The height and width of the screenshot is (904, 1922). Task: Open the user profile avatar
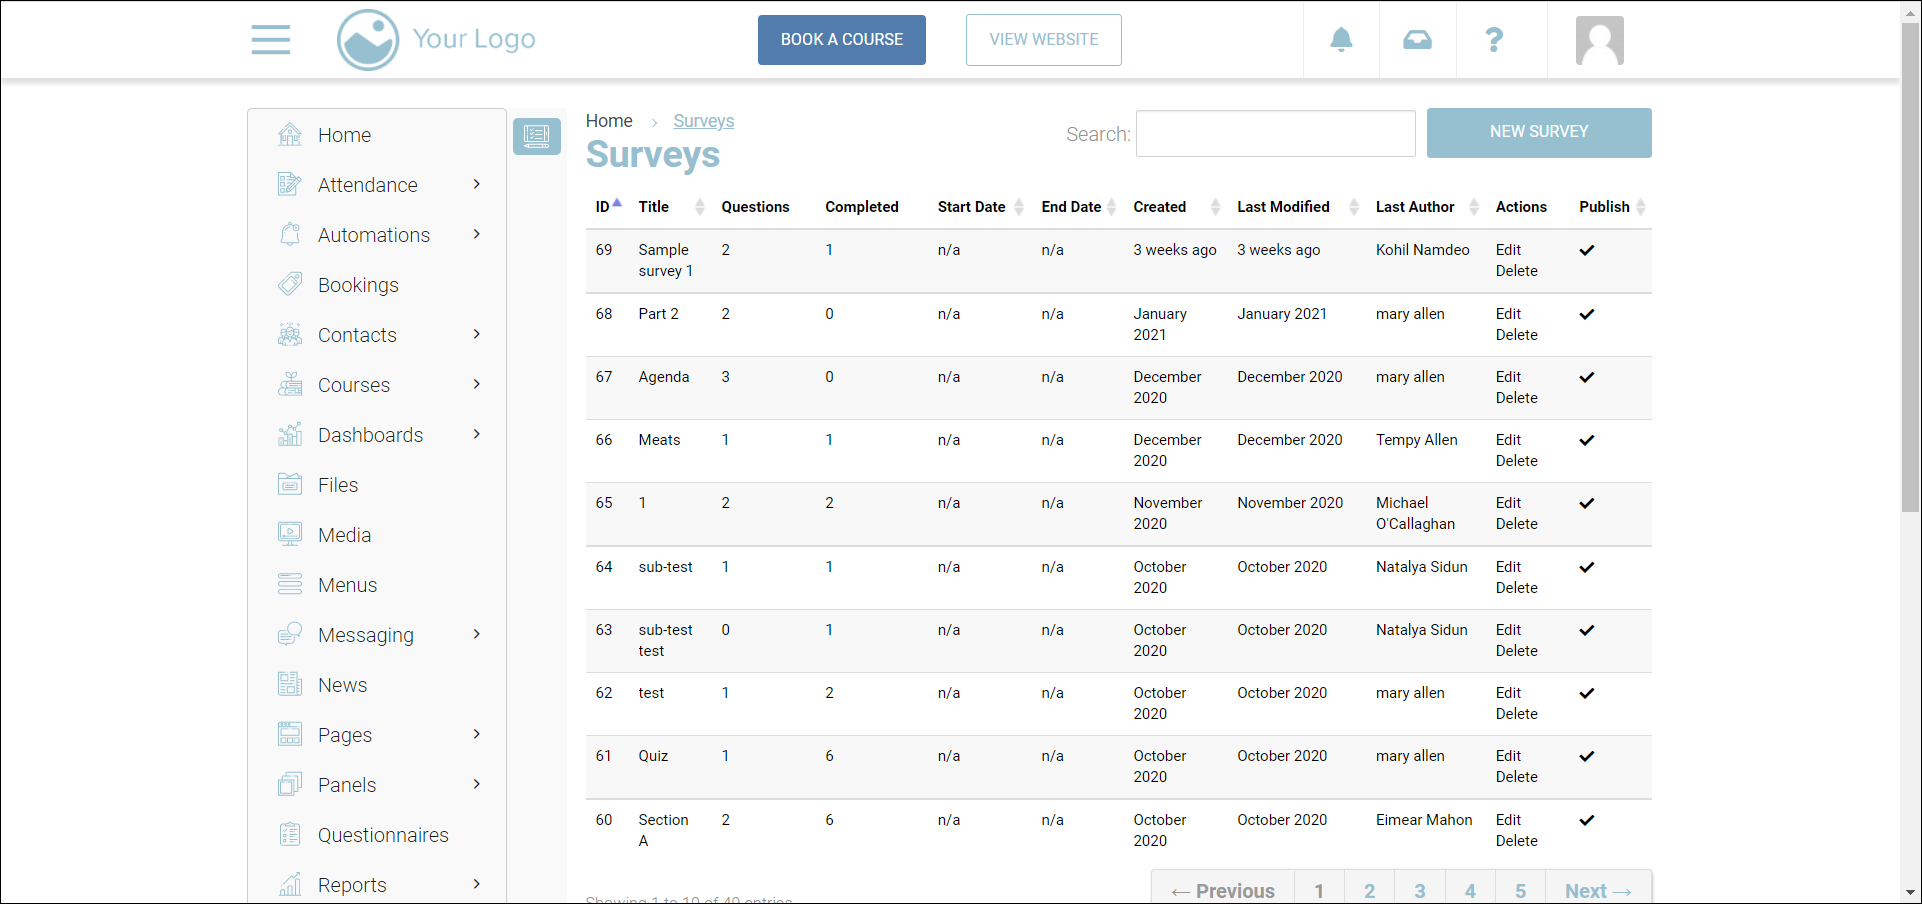point(1599,41)
